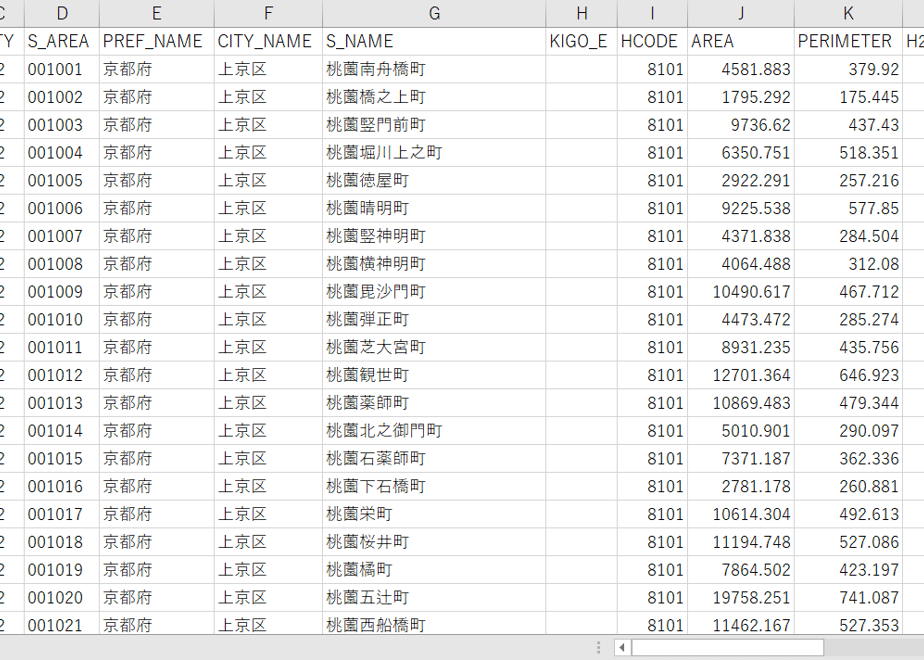Viewport: 924px width, 660px height.
Task: Select the PREF_NAME header cell
Action: tap(157, 41)
